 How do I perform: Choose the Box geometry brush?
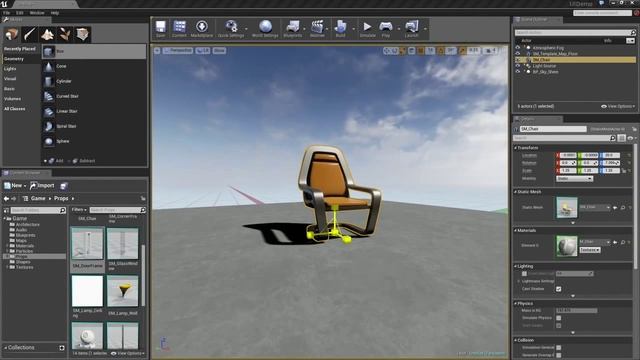point(94,51)
